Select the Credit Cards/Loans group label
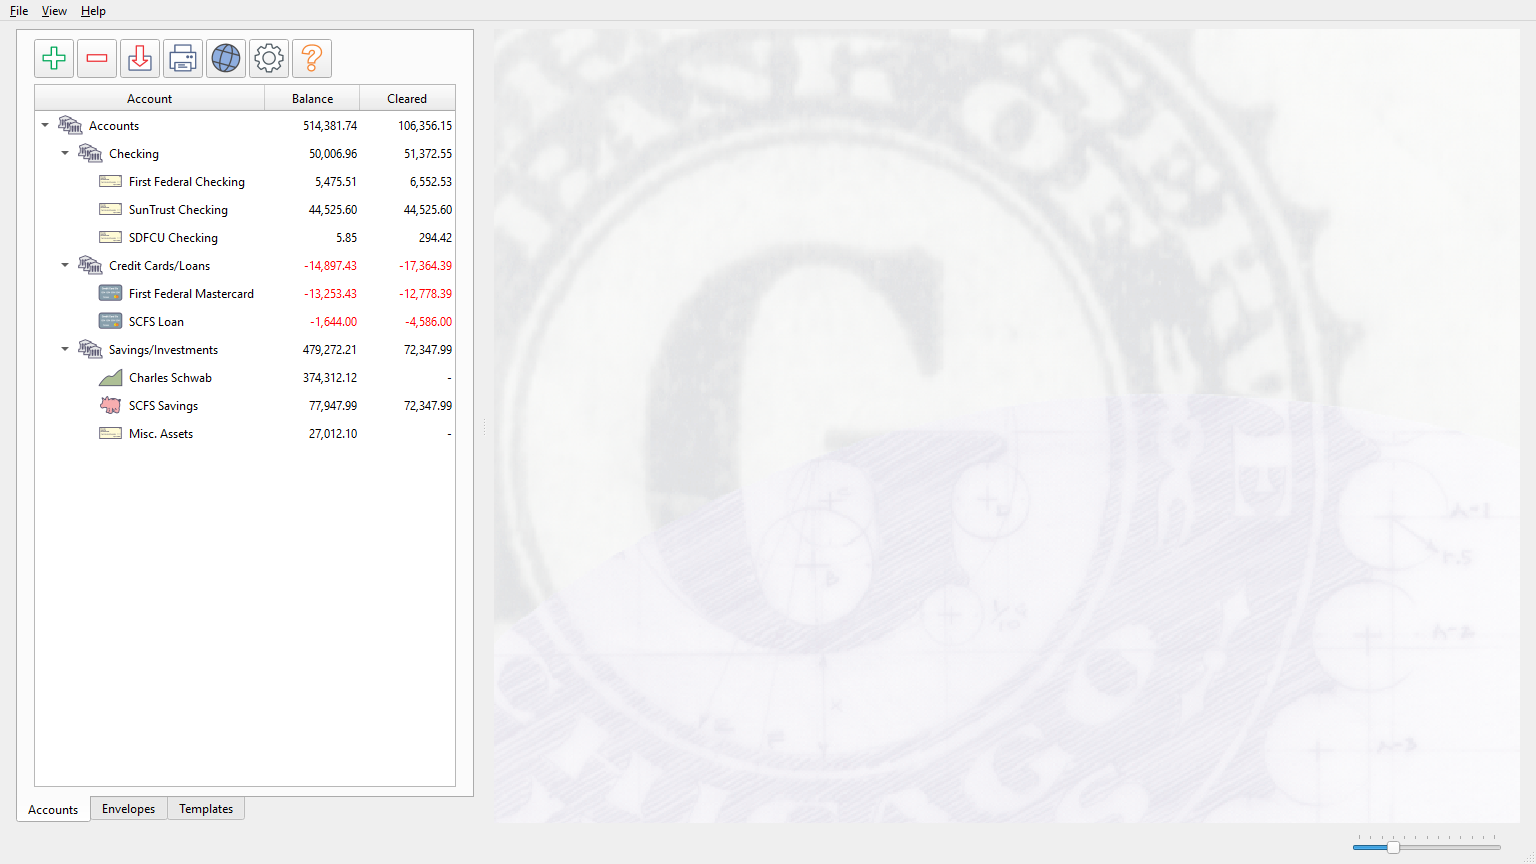1536x864 pixels. [x=159, y=266]
